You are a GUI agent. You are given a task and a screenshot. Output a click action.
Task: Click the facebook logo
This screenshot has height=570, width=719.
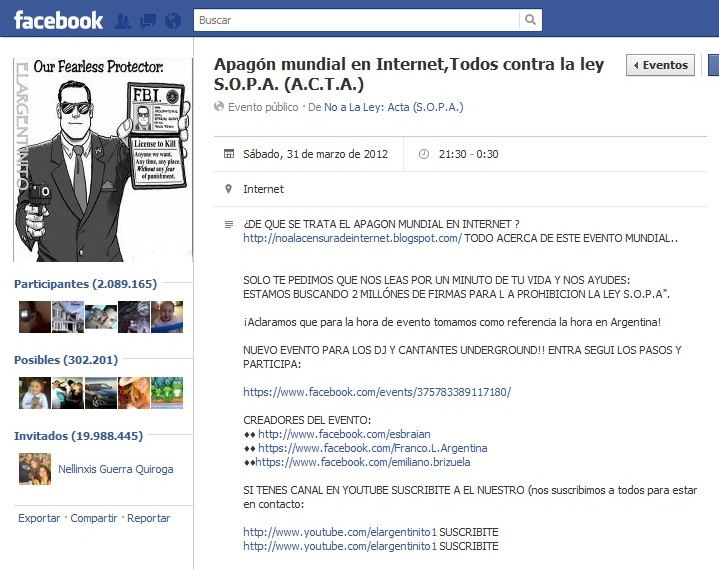tap(58, 20)
